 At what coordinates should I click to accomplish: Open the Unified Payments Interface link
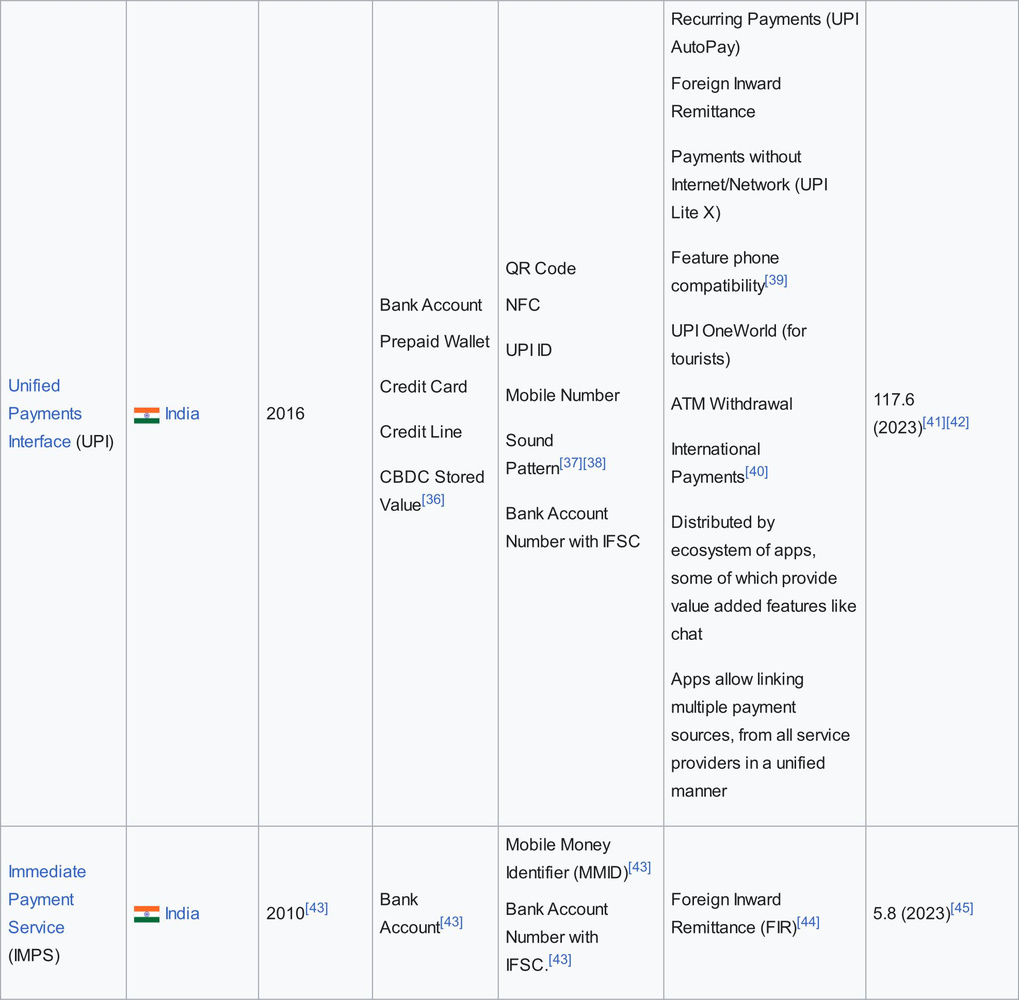[45, 413]
